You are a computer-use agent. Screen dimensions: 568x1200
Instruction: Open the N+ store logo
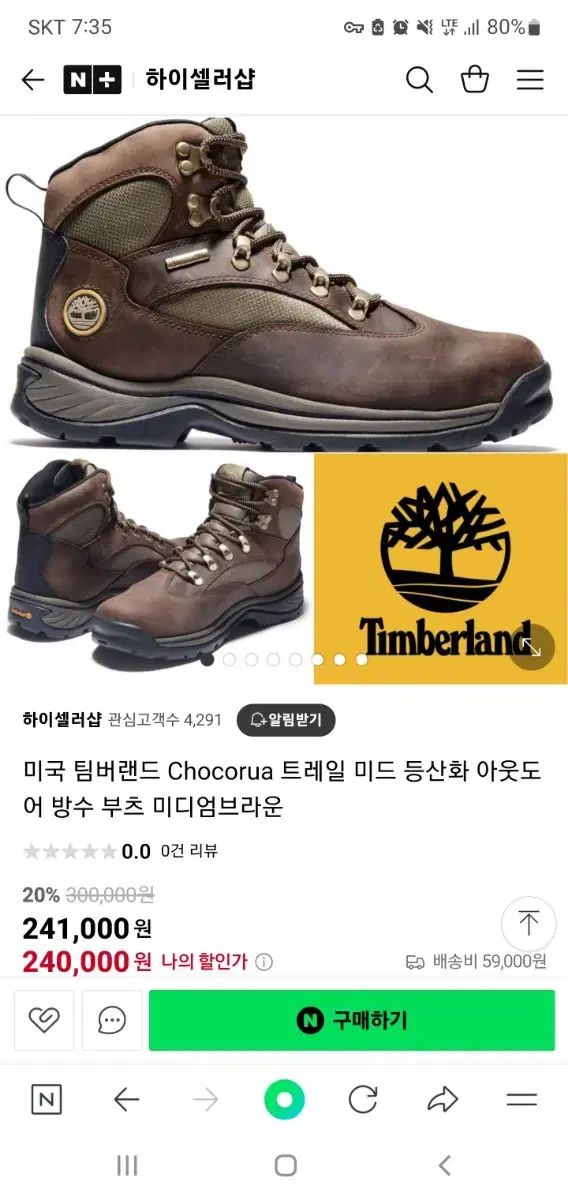pos(92,80)
